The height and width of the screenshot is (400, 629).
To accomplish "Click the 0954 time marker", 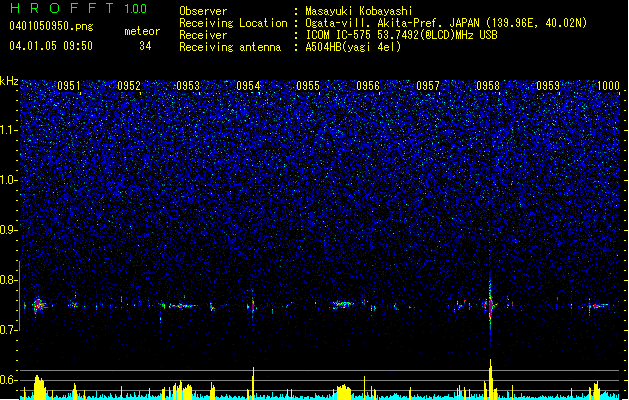I will (x=248, y=86).
